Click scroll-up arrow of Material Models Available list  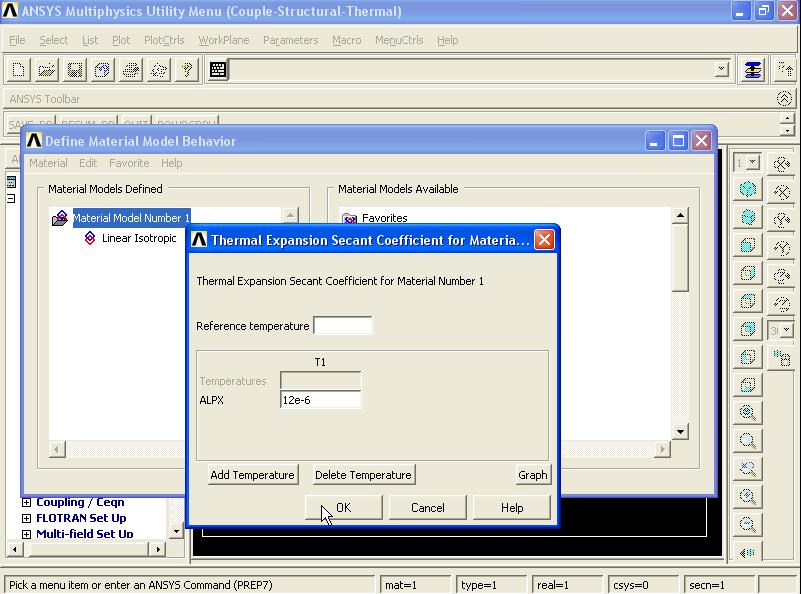tap(680, 216)
